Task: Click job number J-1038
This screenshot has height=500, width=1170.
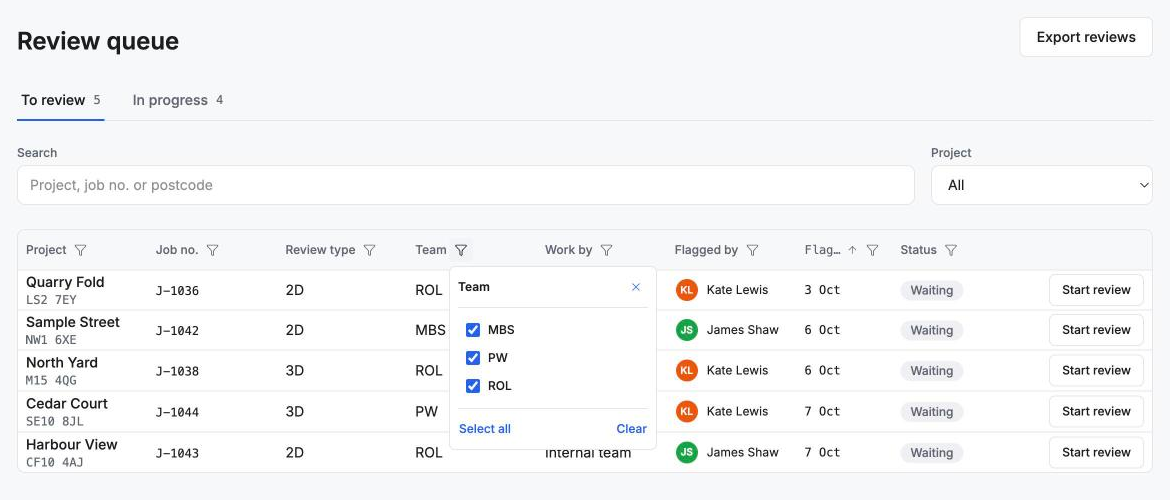Action: coord(178,371)
